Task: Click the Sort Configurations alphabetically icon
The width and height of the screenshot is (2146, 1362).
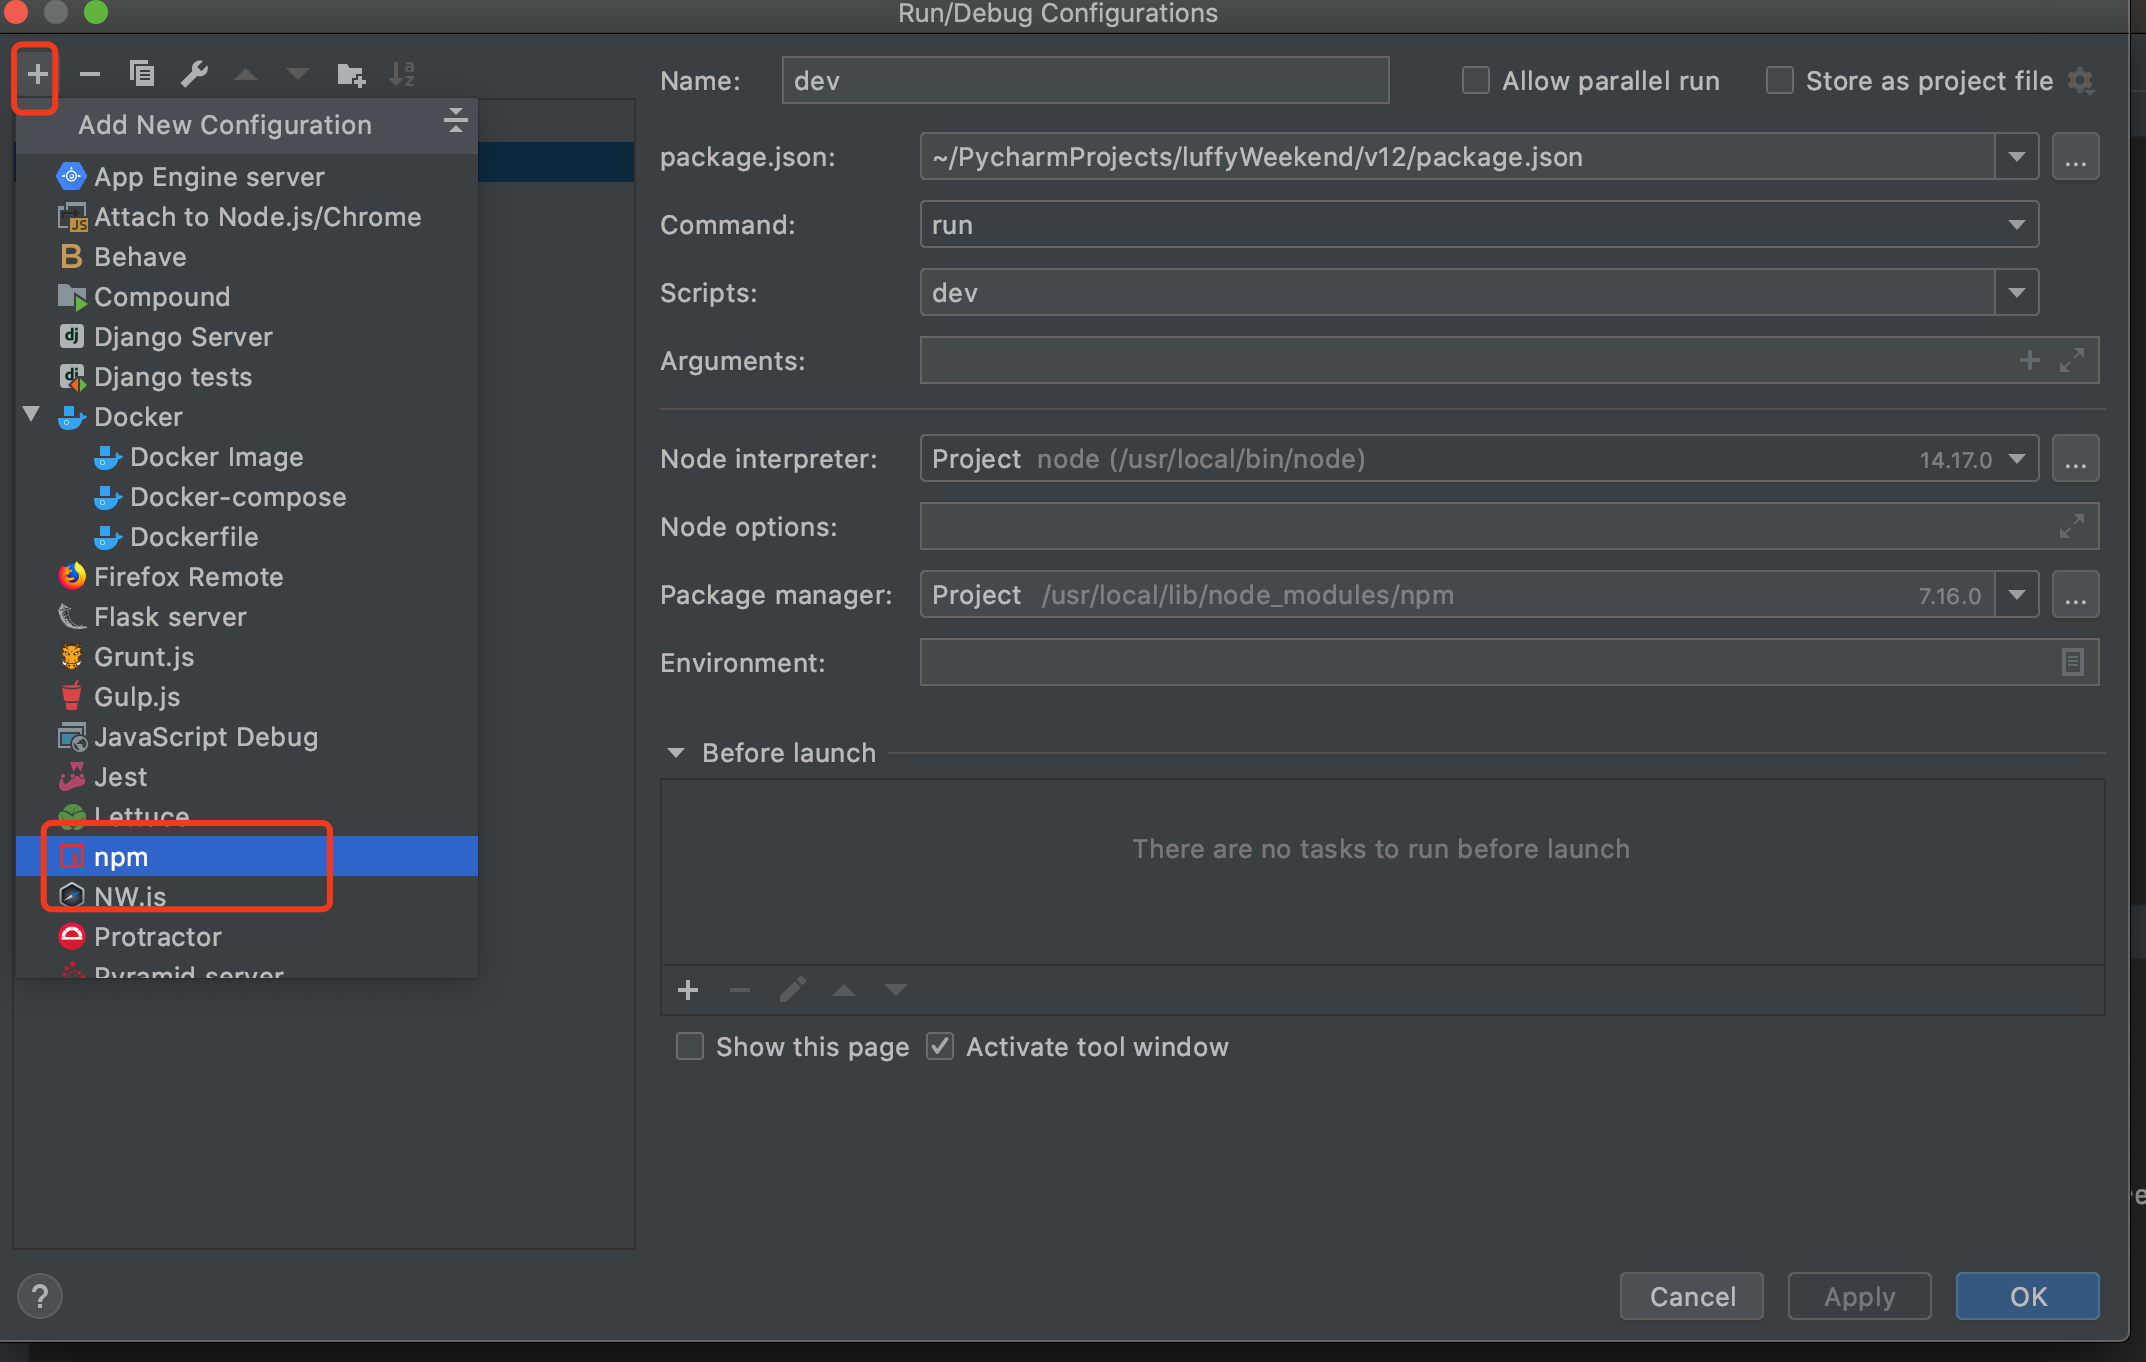Action: point(402,74)
